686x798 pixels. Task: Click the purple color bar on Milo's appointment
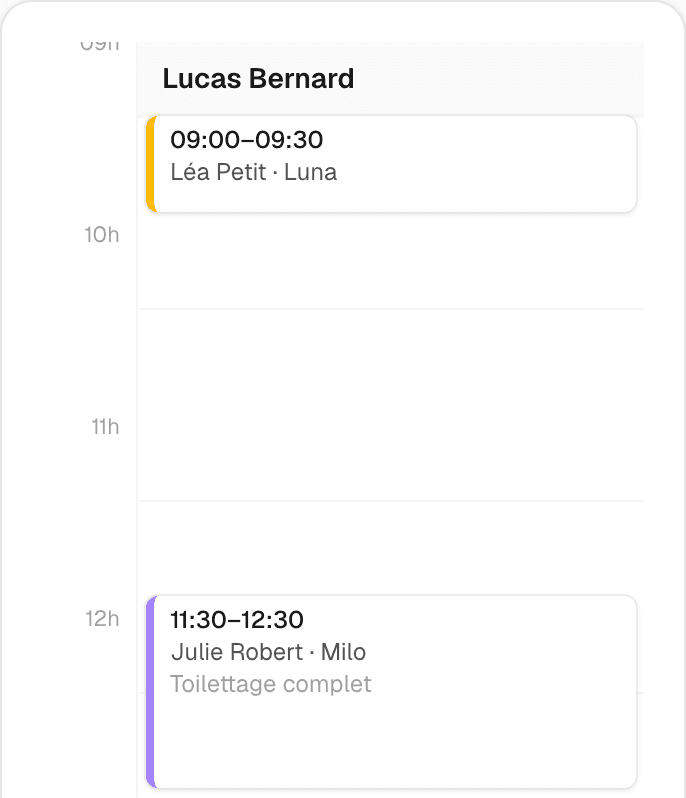pos(151,692)
